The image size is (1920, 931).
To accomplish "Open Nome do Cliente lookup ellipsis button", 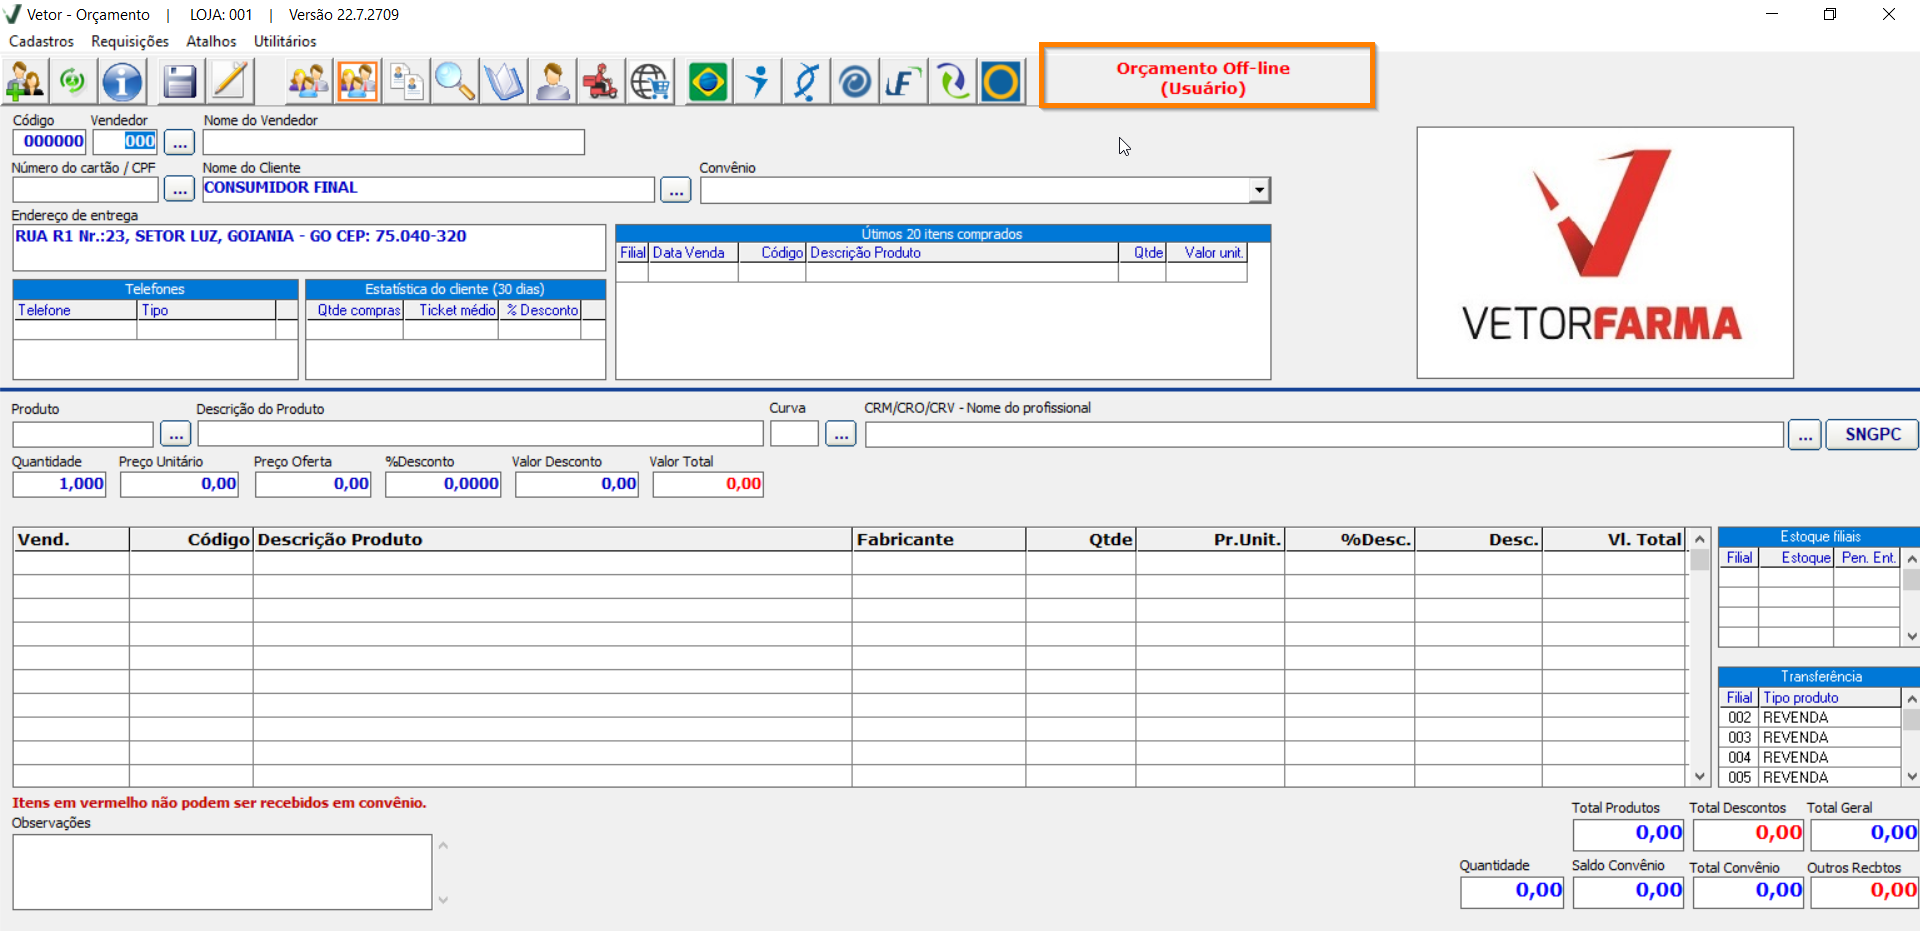I will (676, 189).
